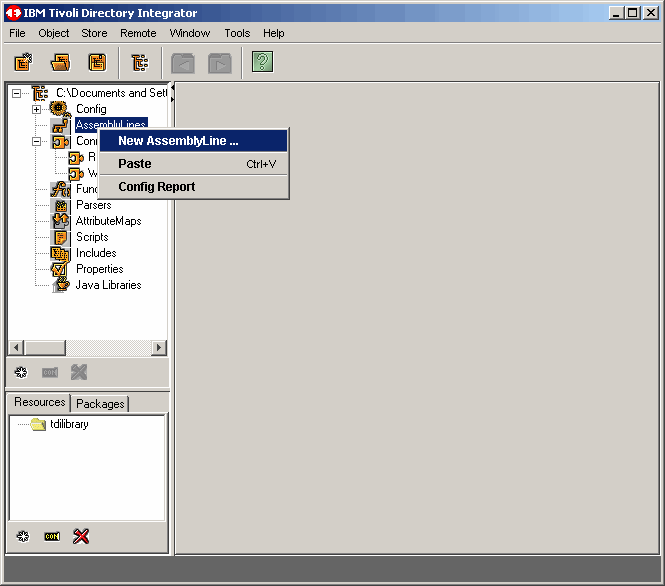Image resolution: width=665 pixels, height=586 pixels.
Task: Click the Java Libraries coffee cup icon
Action: point(60,285)
